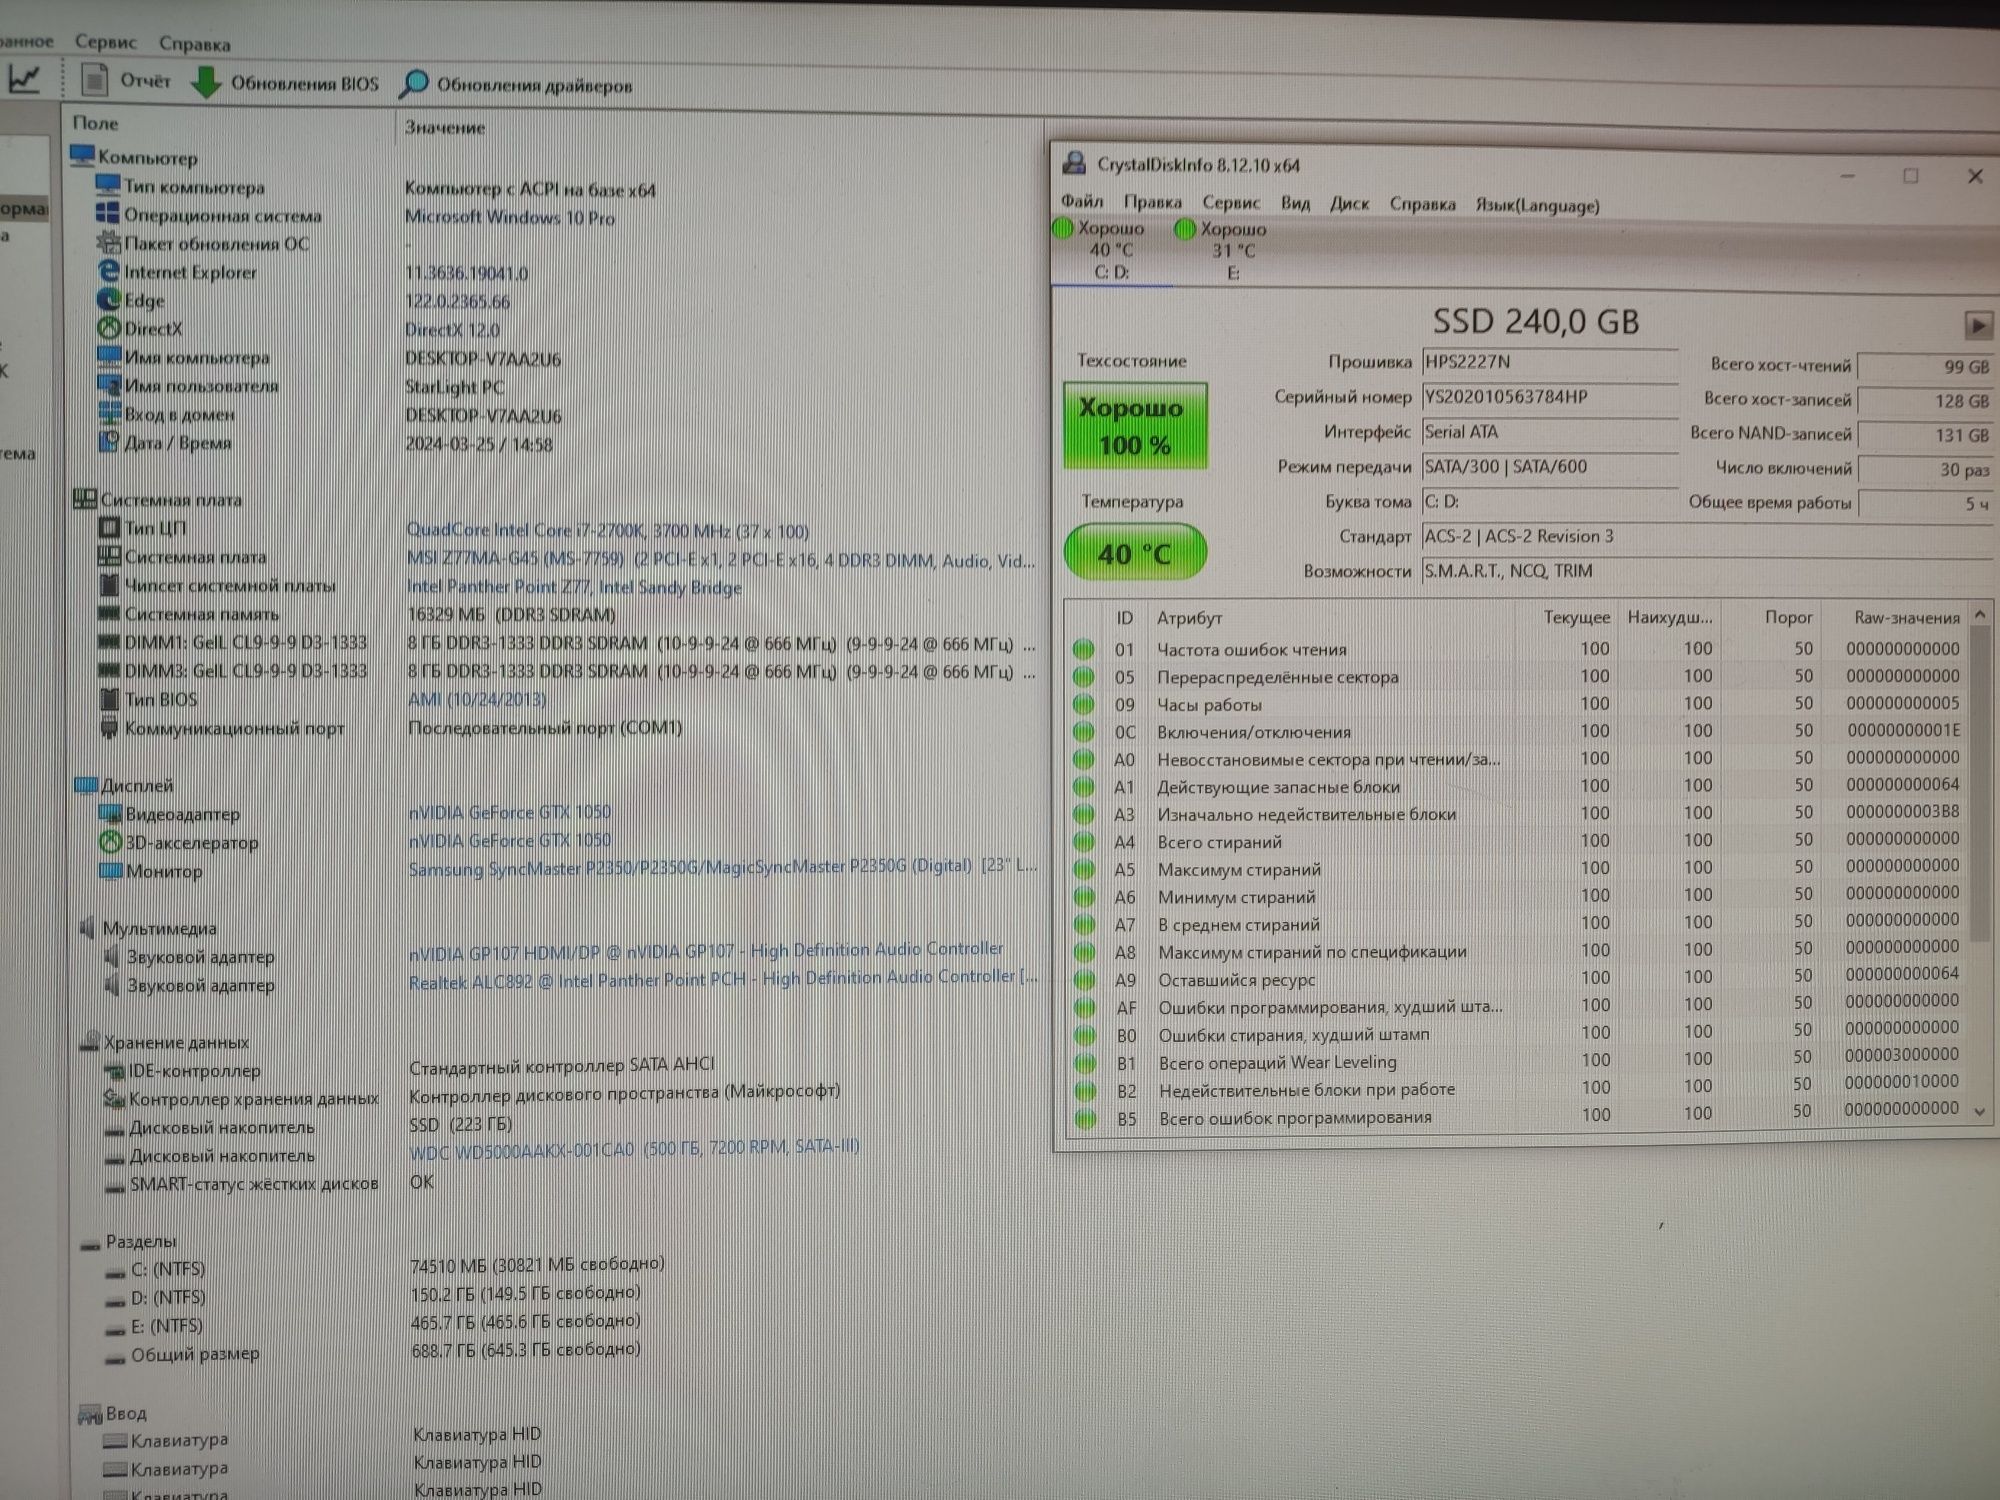Screen dimensions: 2000x1500
Task: Click the Всего хост-чтений value 99 GB
Action: coord(1925,366)
